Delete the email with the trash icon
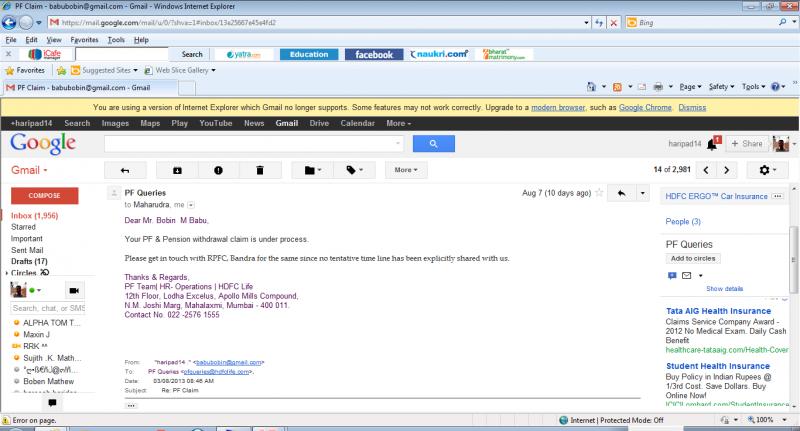The image size is (800, 431). 260,170
